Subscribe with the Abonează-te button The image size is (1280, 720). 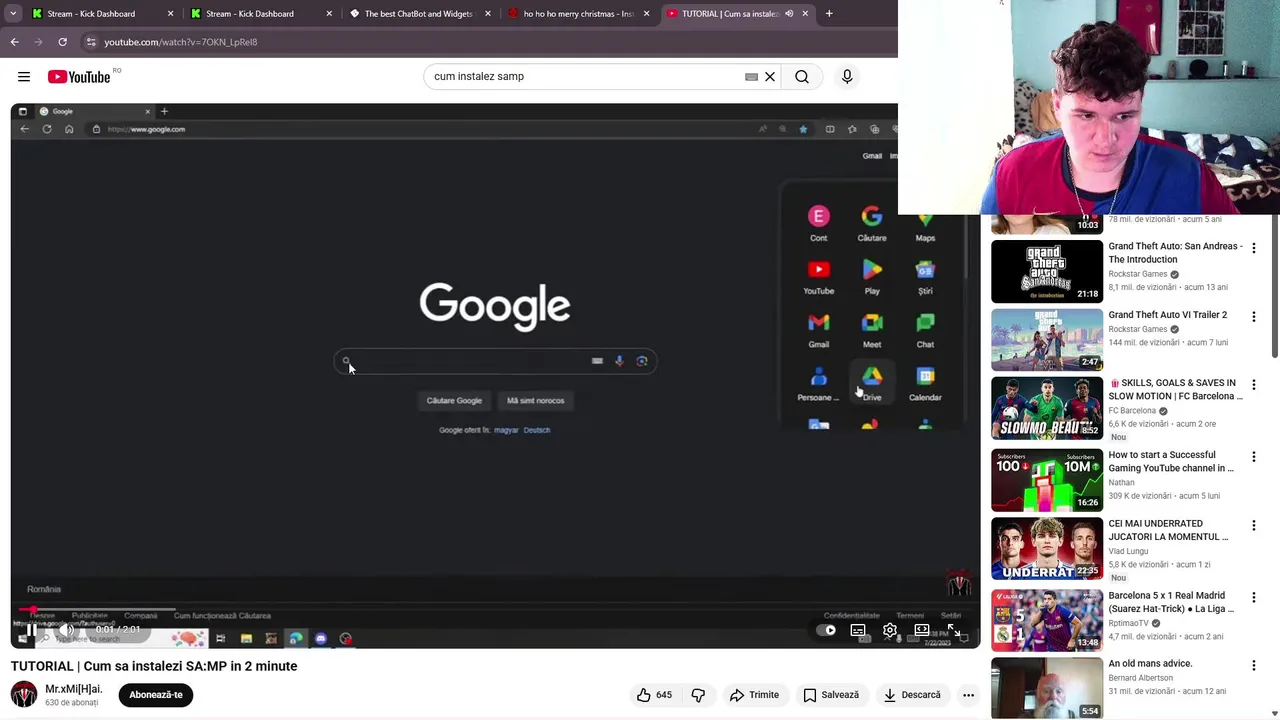pyautogui.click(x=156, y=695)
